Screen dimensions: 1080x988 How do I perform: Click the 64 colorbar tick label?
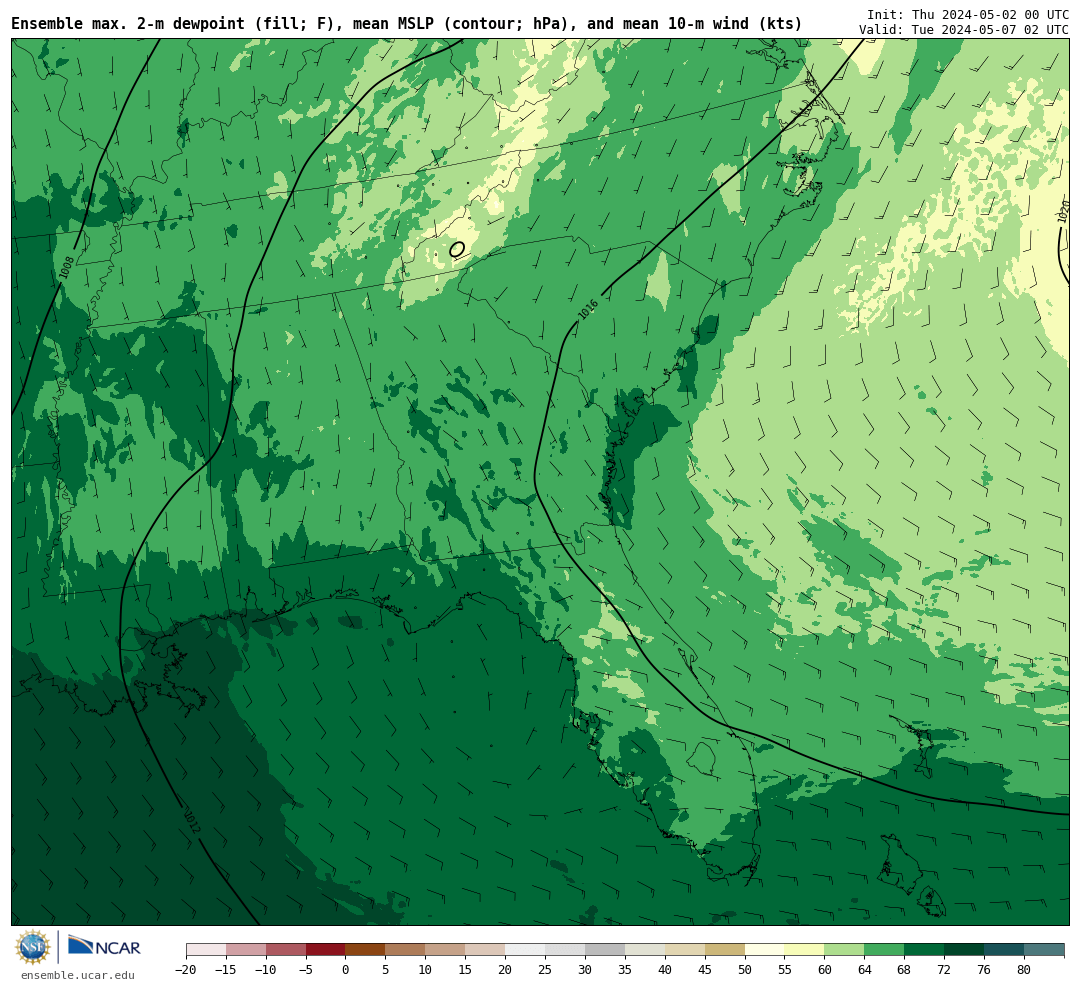[x=864, y=969]
